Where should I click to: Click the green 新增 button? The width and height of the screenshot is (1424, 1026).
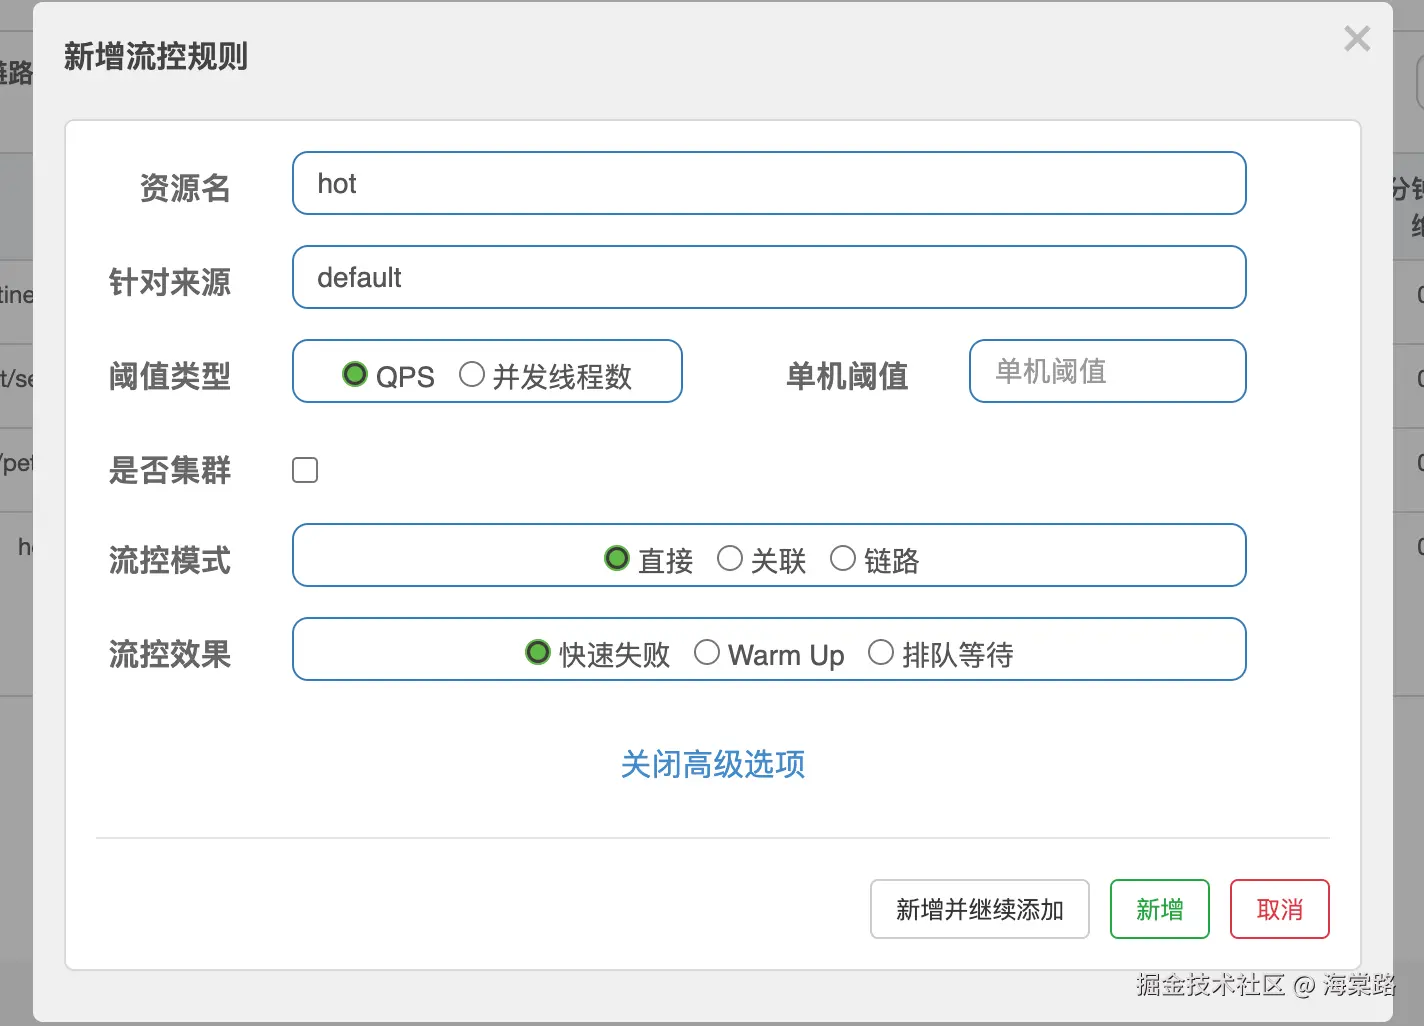(1159, 909)
